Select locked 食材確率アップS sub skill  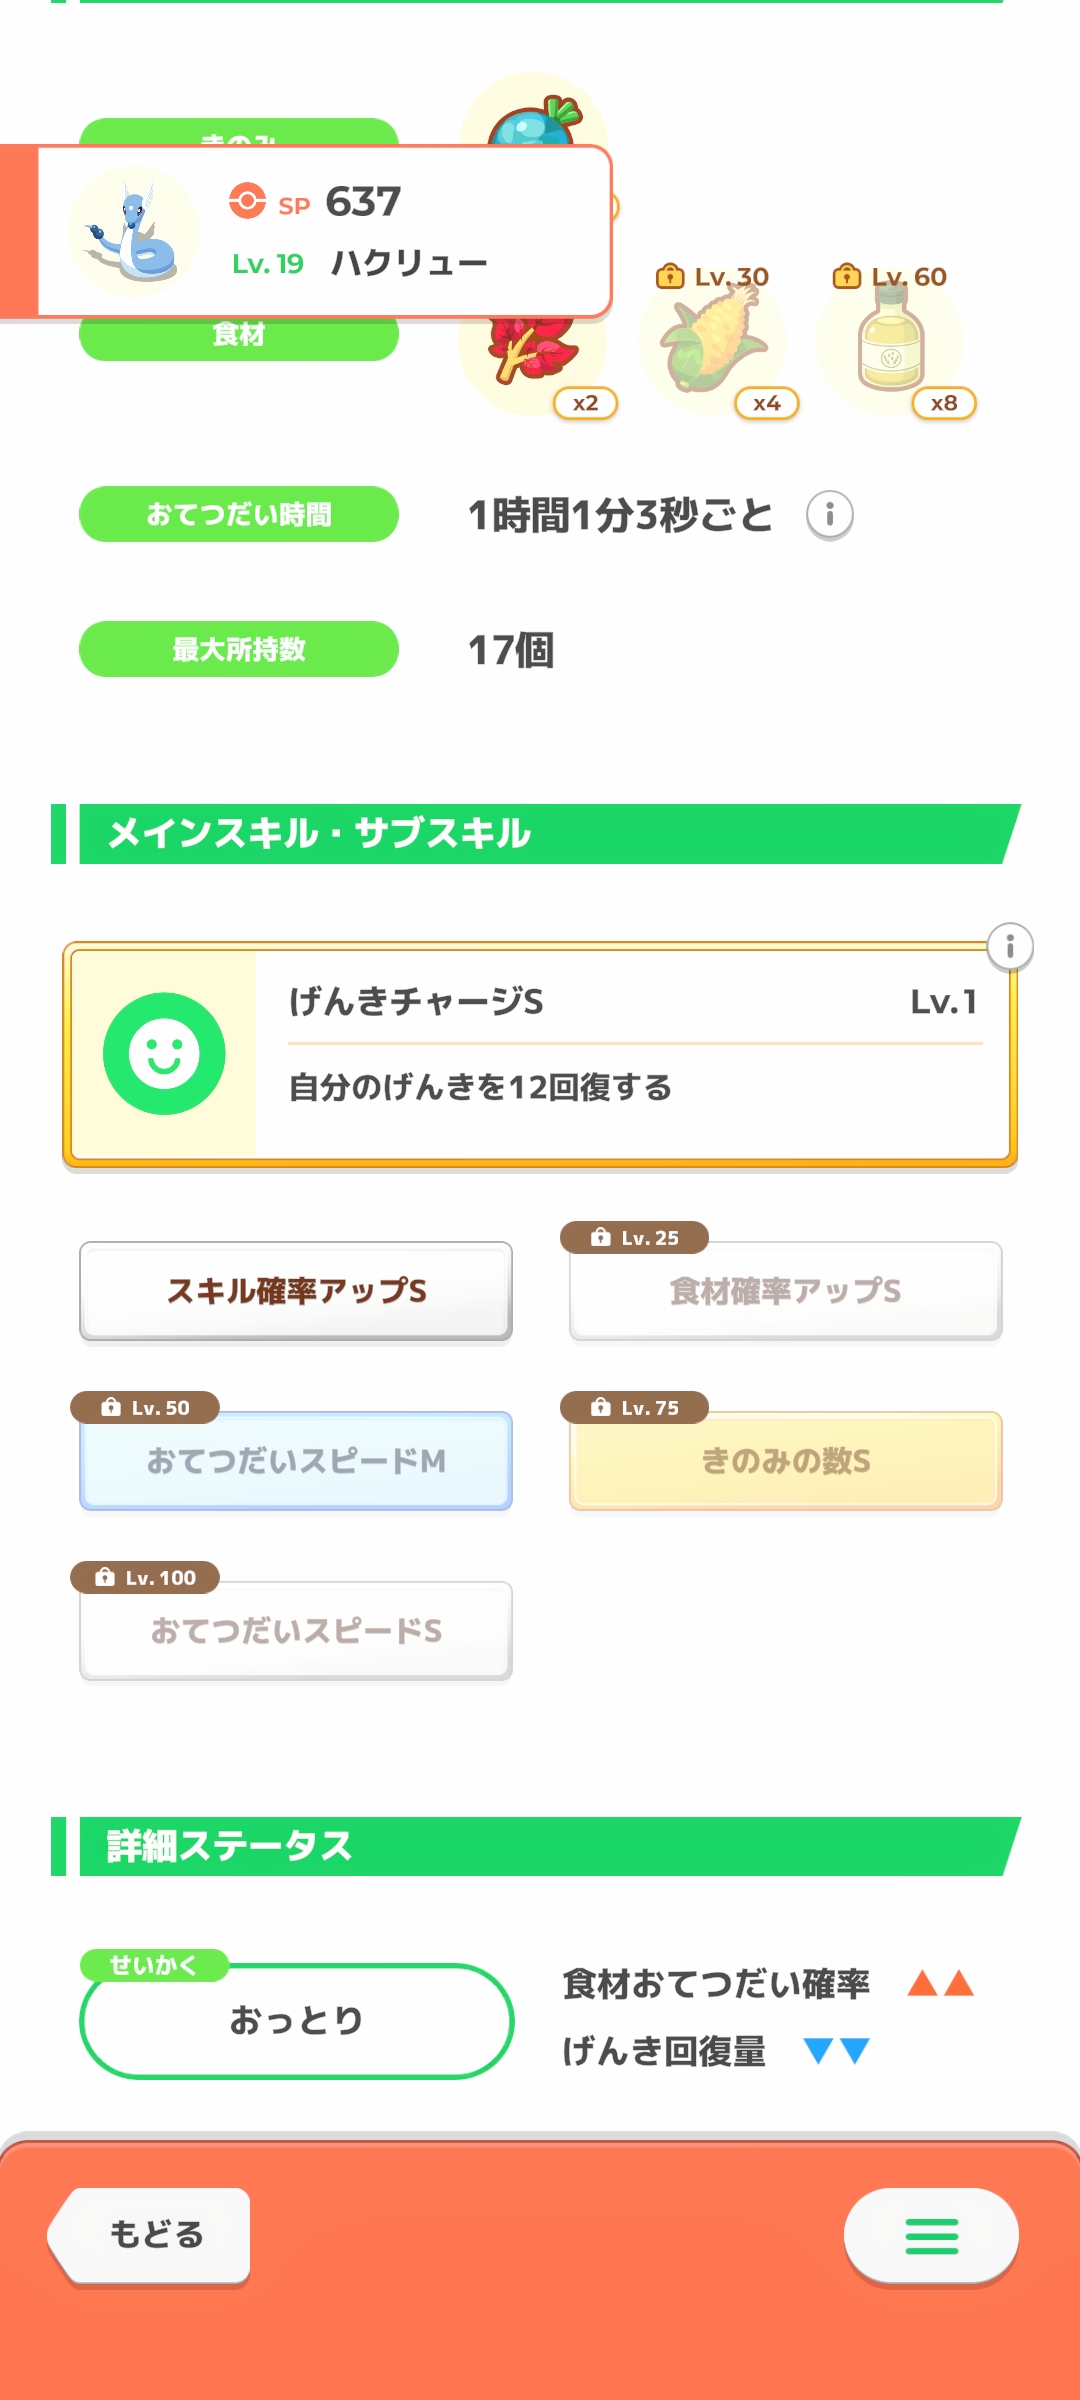point(785,1291)
